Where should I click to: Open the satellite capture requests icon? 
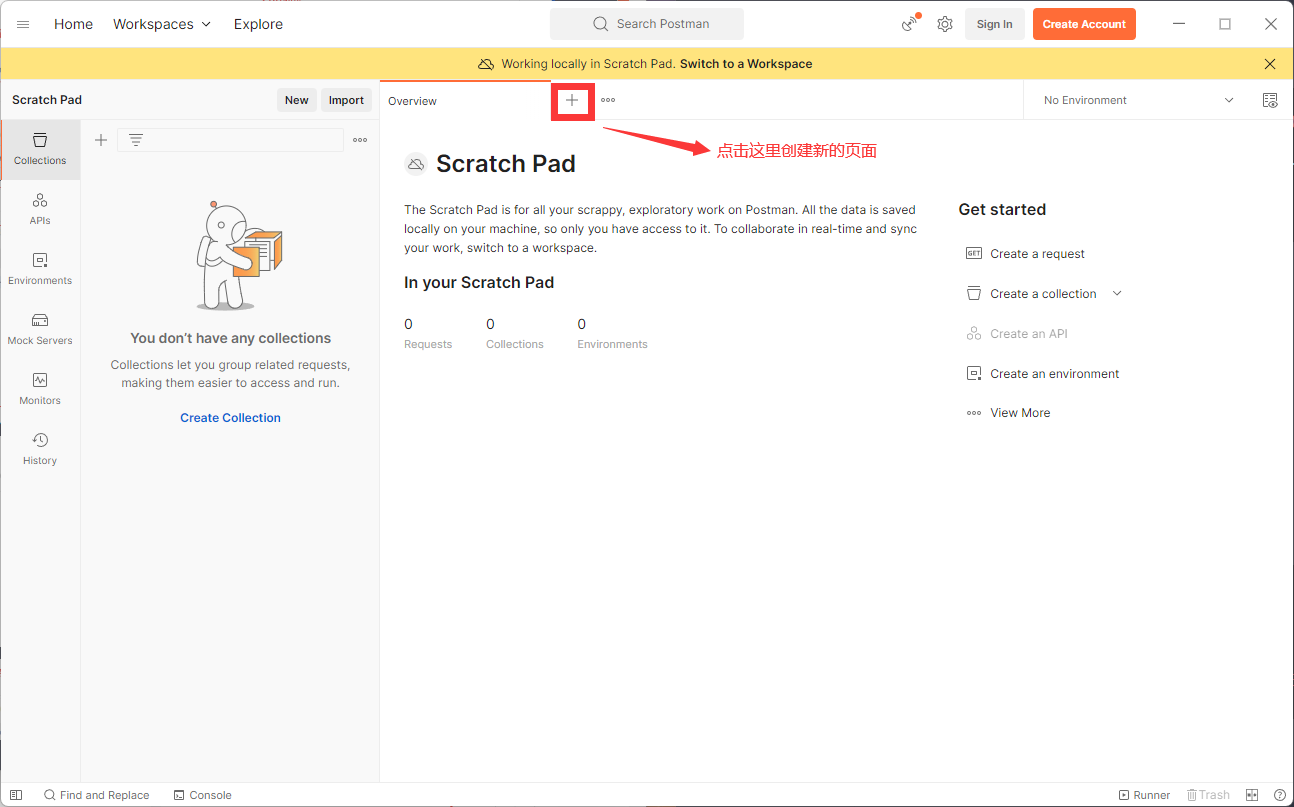click(x=910, y=24)
